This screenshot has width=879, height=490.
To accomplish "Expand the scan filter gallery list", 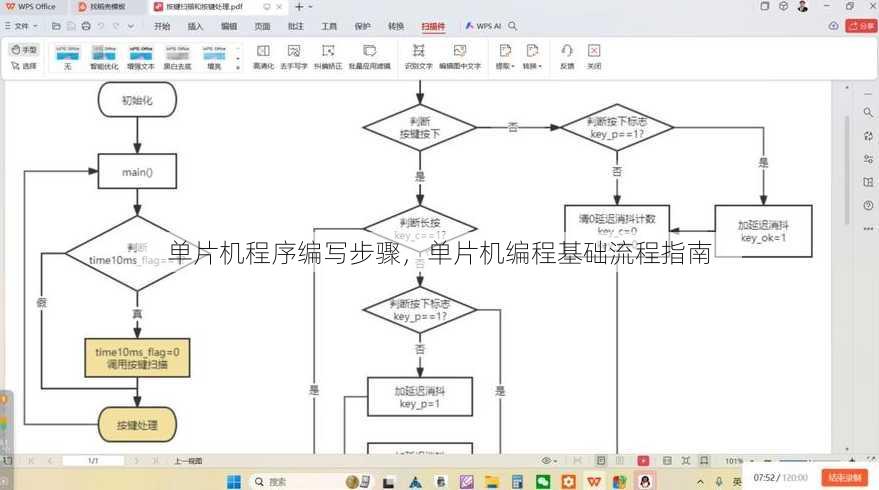I will pos(238,67).
